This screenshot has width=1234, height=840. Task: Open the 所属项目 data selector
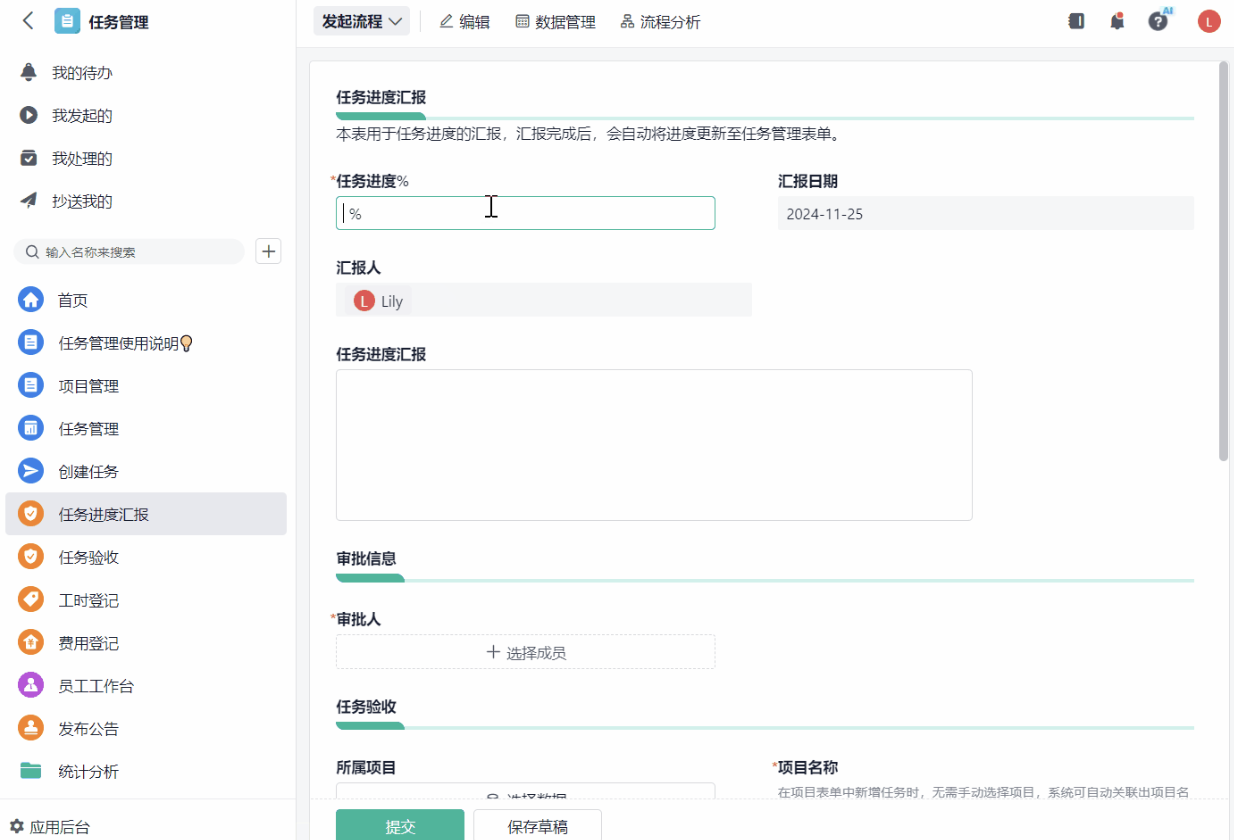[x=525, y=792]
